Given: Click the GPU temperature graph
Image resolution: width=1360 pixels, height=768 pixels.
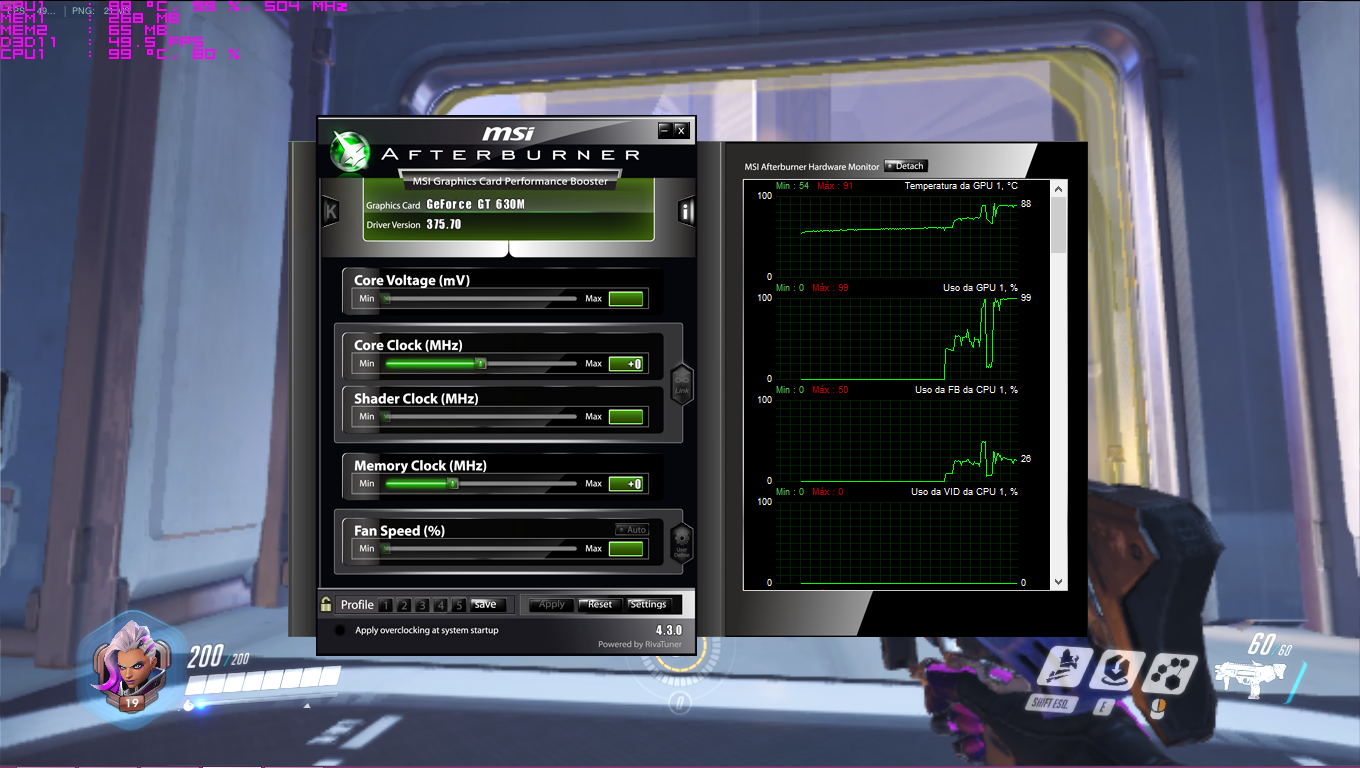Looking at the screenshot, I should pyautogui.click(x=898, y=236).
